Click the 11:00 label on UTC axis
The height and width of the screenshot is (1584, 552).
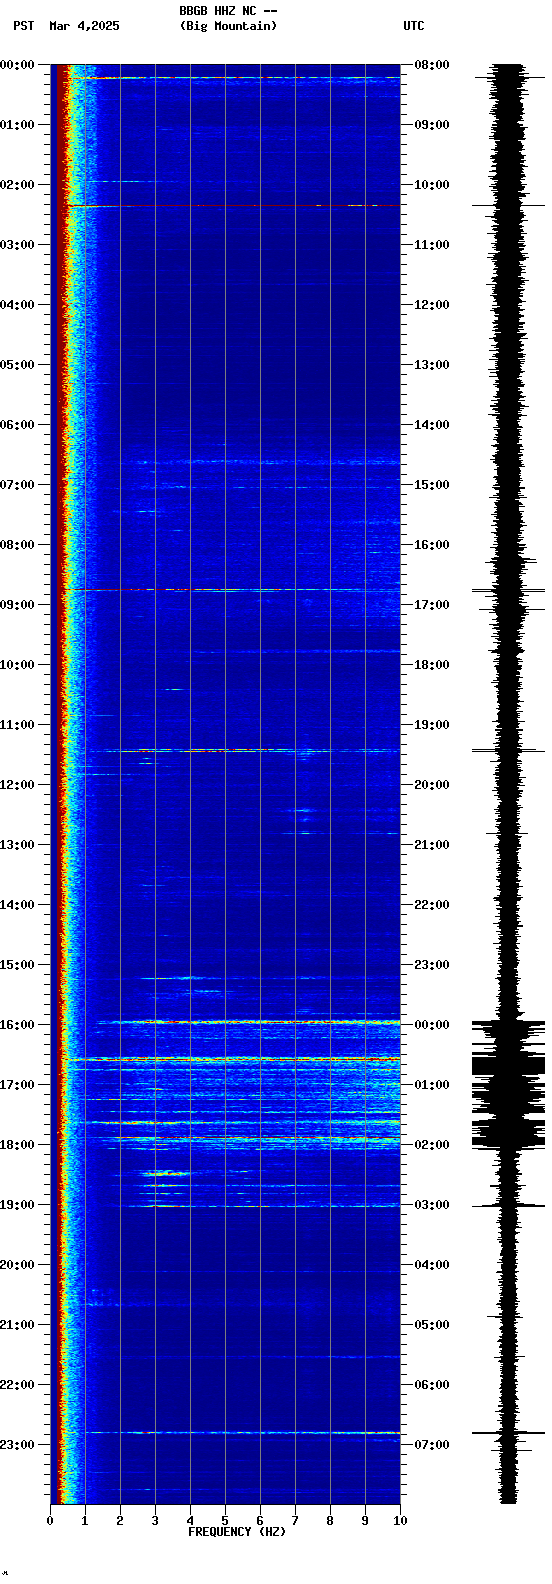click(x=432, y=245)
